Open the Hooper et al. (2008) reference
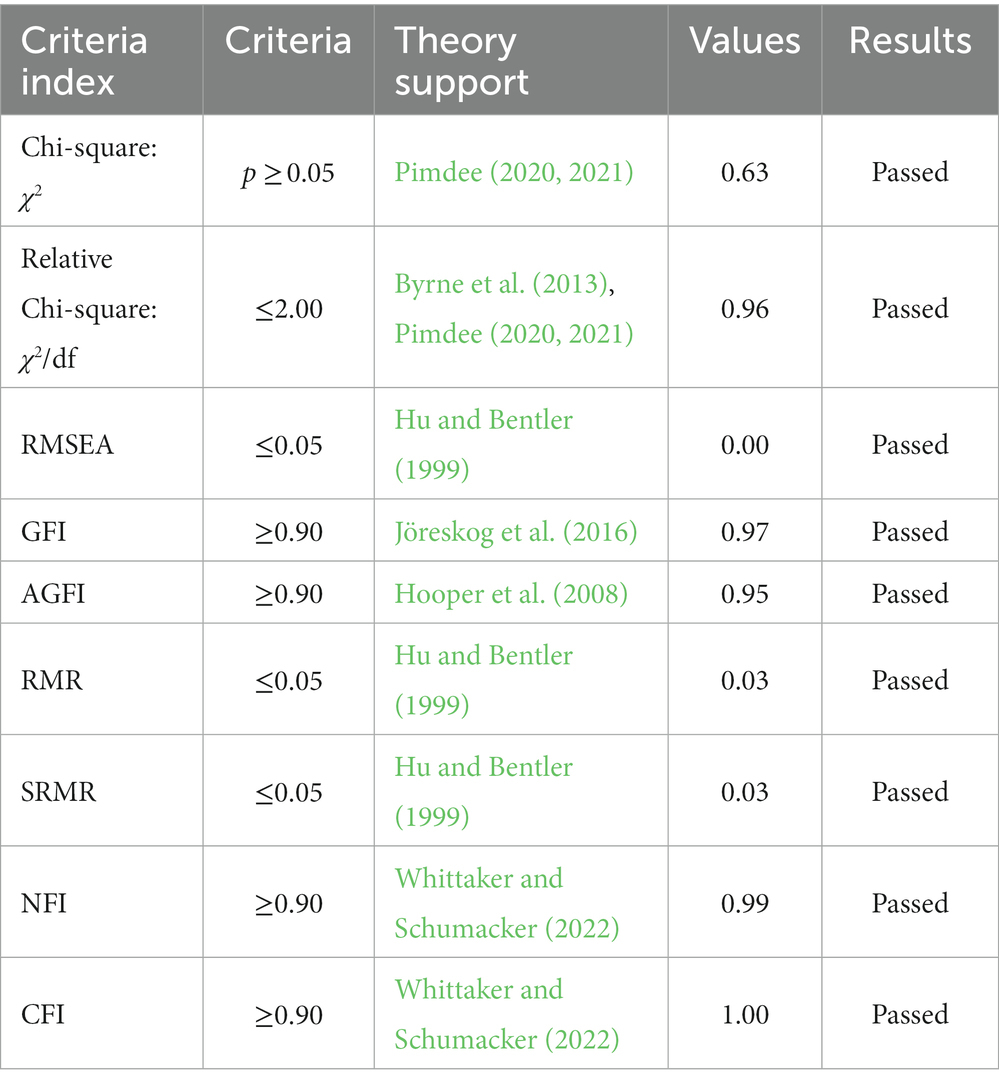999x1087 pixels. tap(511, 594)
